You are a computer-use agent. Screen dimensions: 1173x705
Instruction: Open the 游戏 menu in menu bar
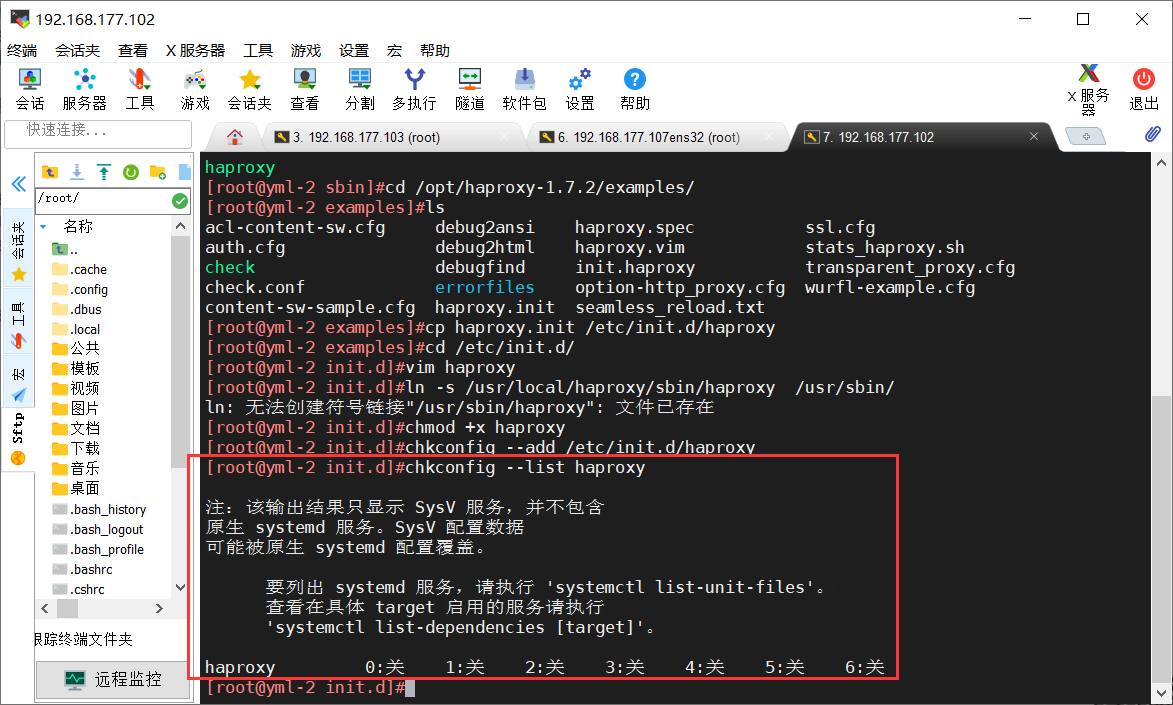(306, 50)
